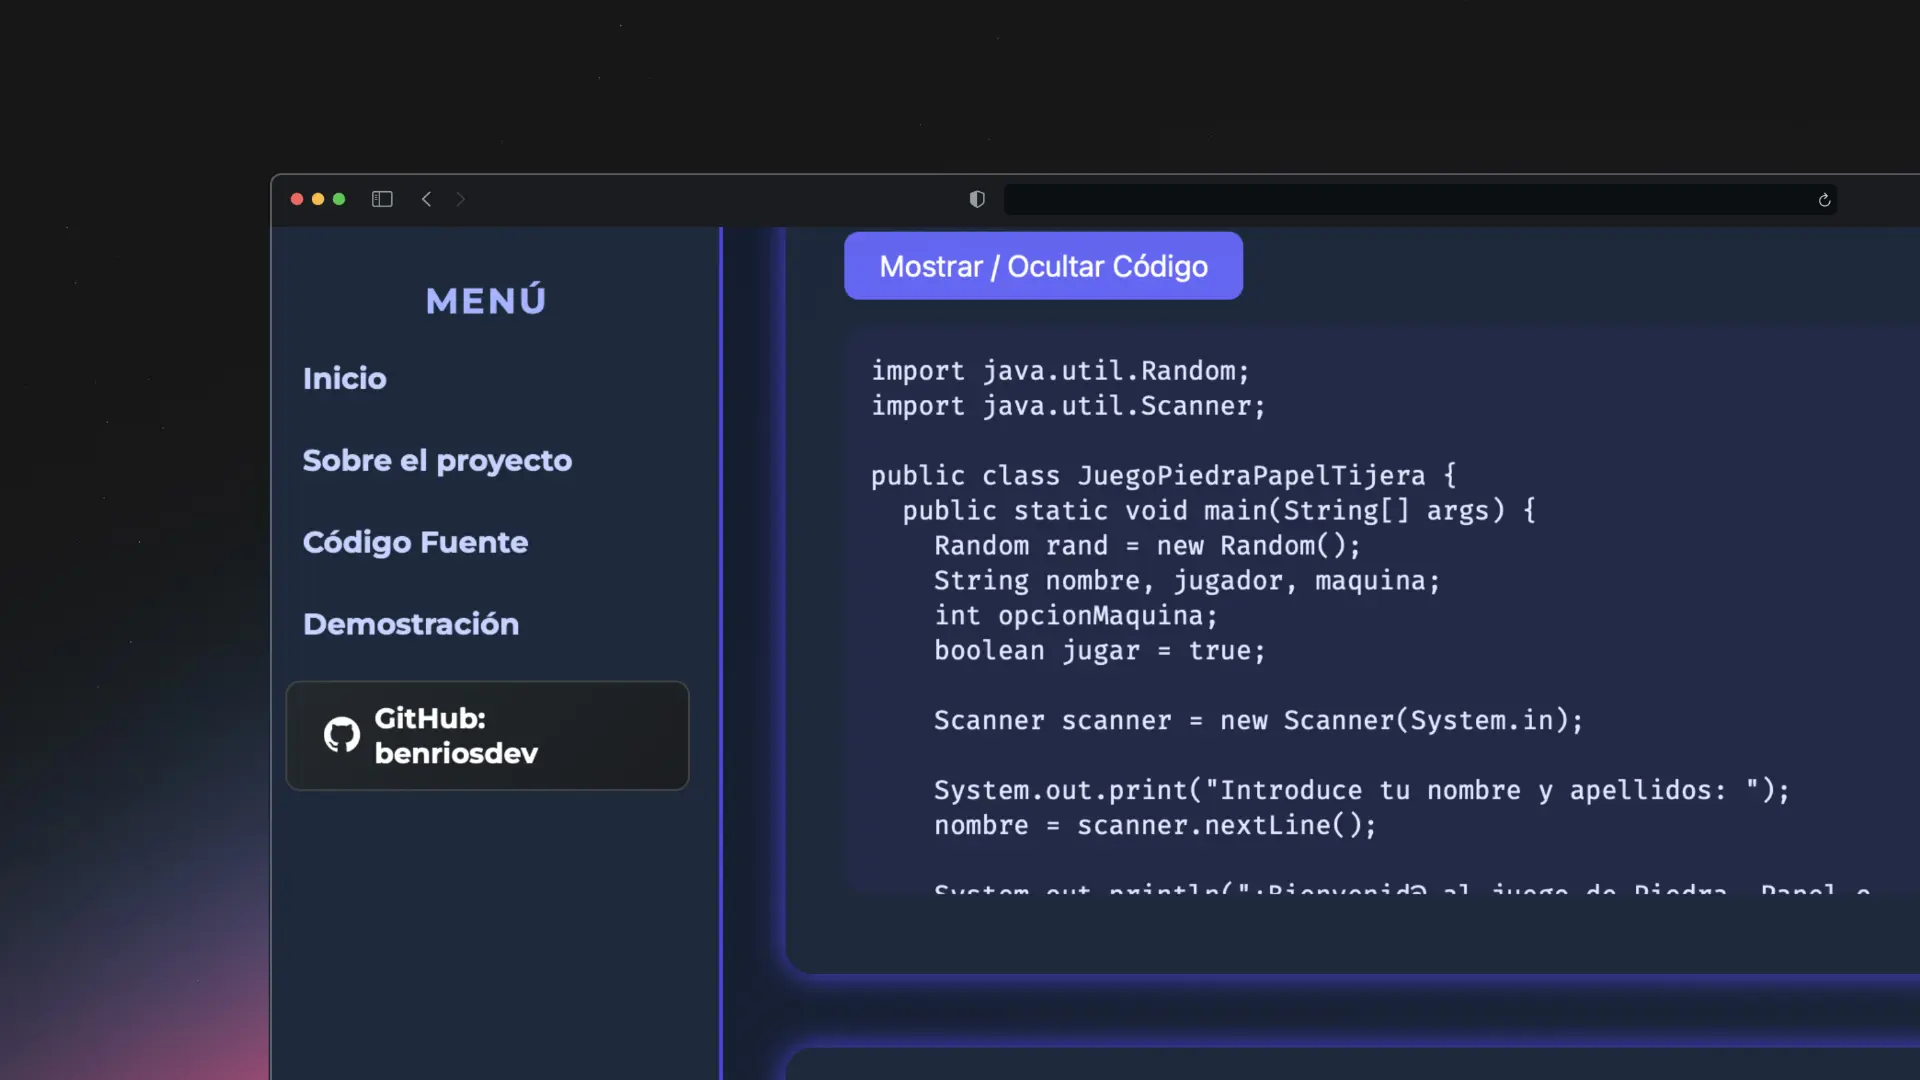This screenshot has height=1080, width=1920.
Task: Select "Inicio" in the menu
Action: 344,378
